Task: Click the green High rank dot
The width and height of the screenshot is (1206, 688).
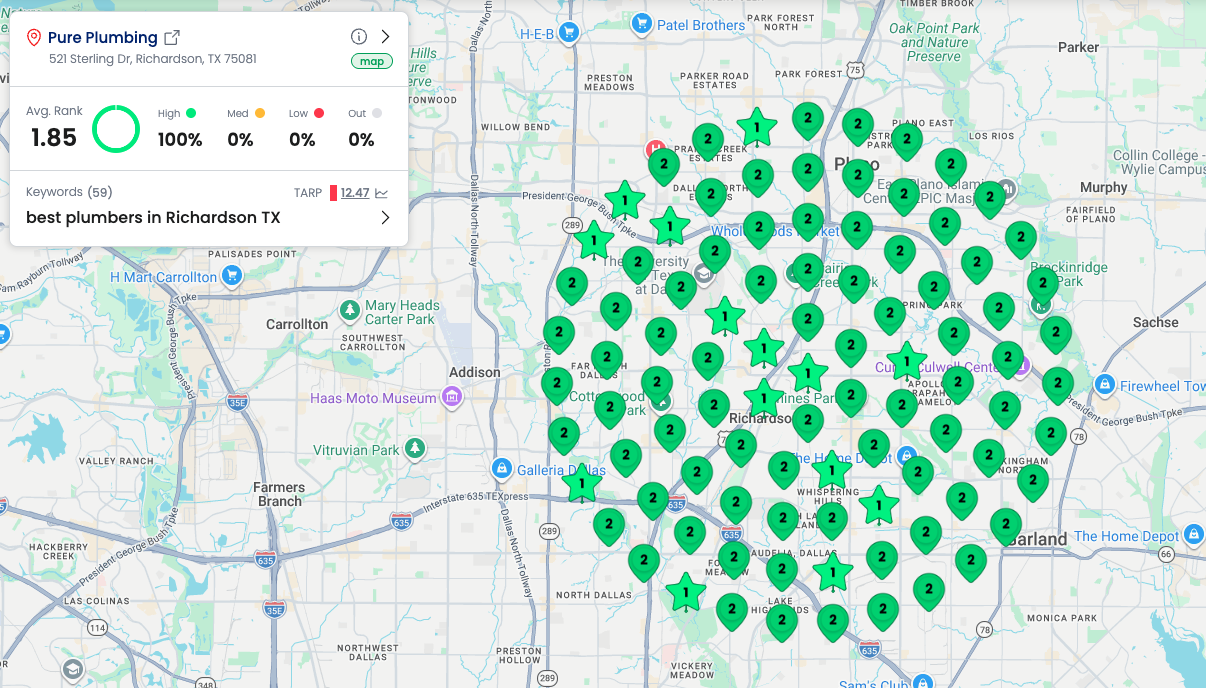Action: click(191, 113)
